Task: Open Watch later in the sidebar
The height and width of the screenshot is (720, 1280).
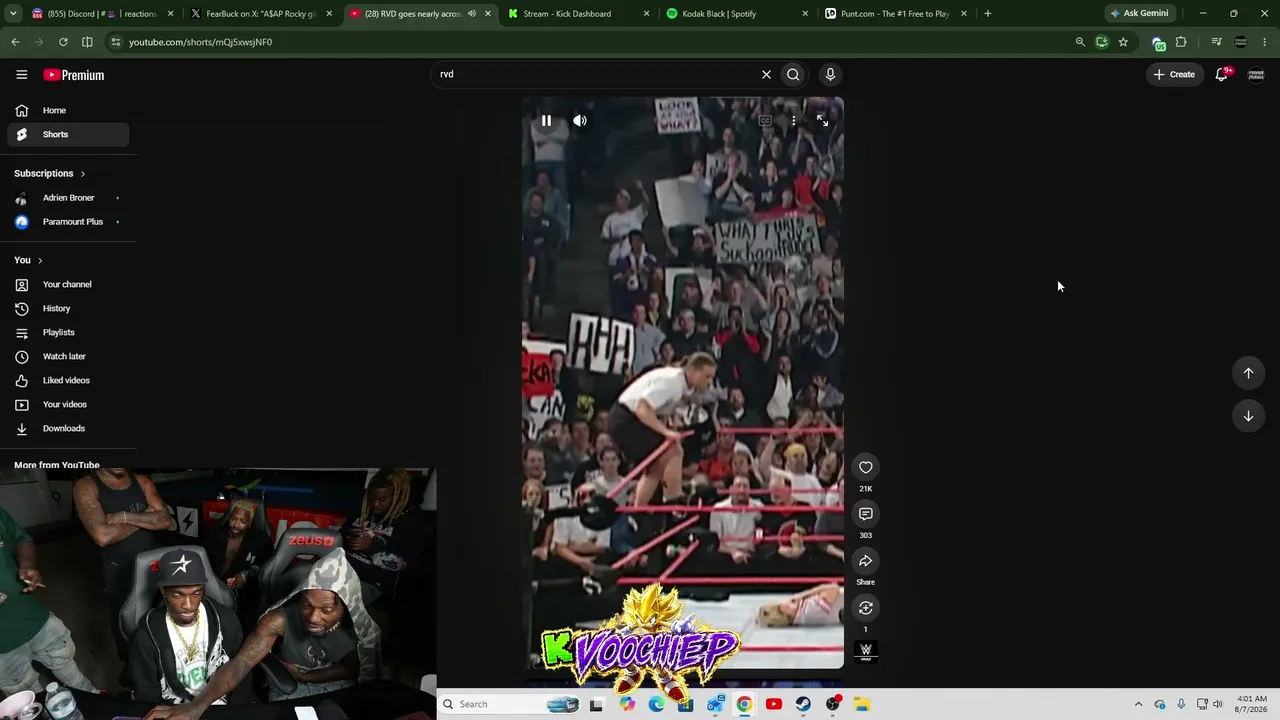Action: 68,357
